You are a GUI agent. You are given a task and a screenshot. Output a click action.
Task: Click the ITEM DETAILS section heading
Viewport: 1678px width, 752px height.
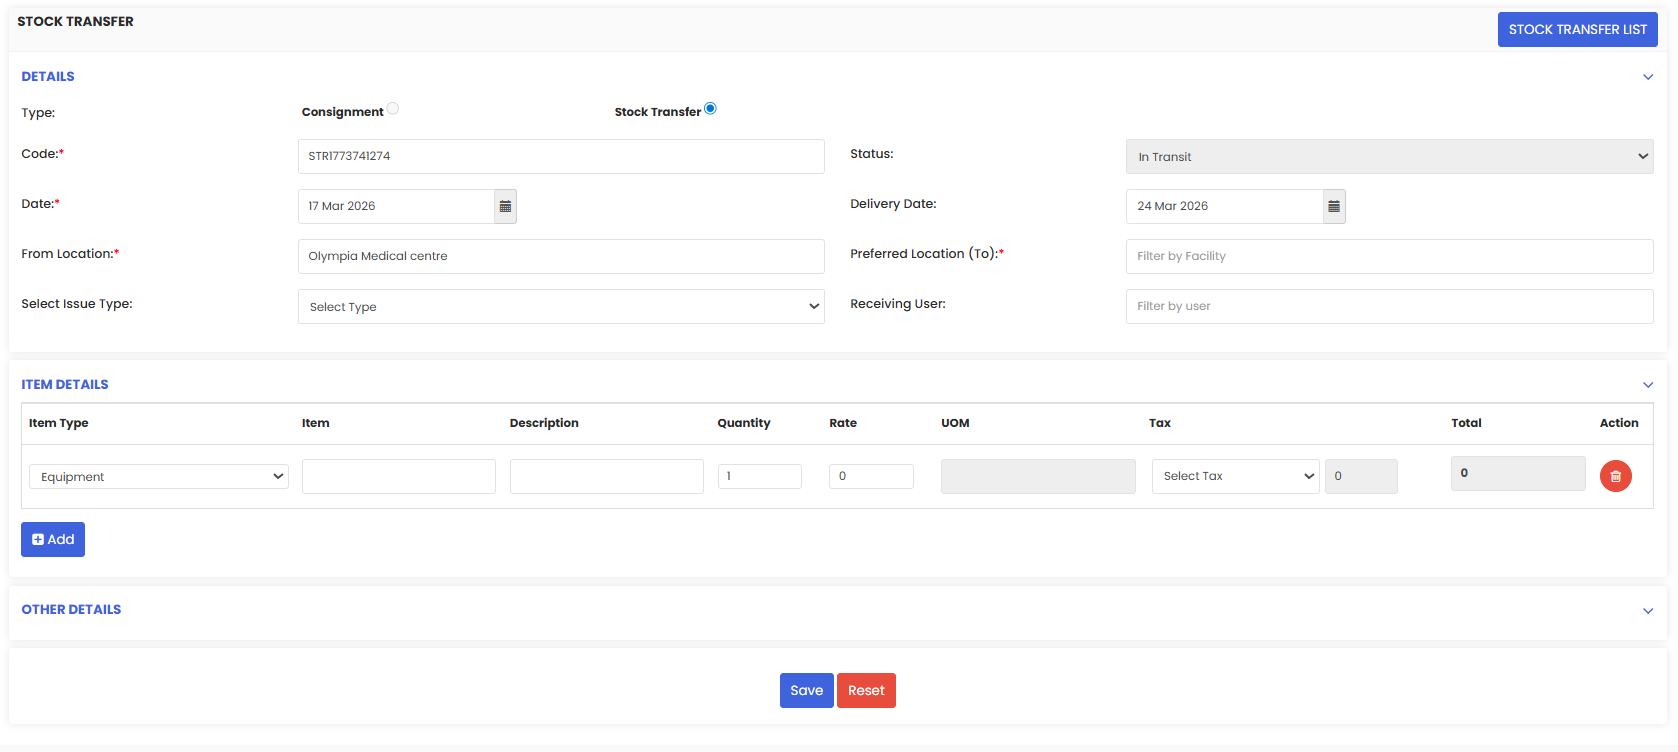click(65, 385)
